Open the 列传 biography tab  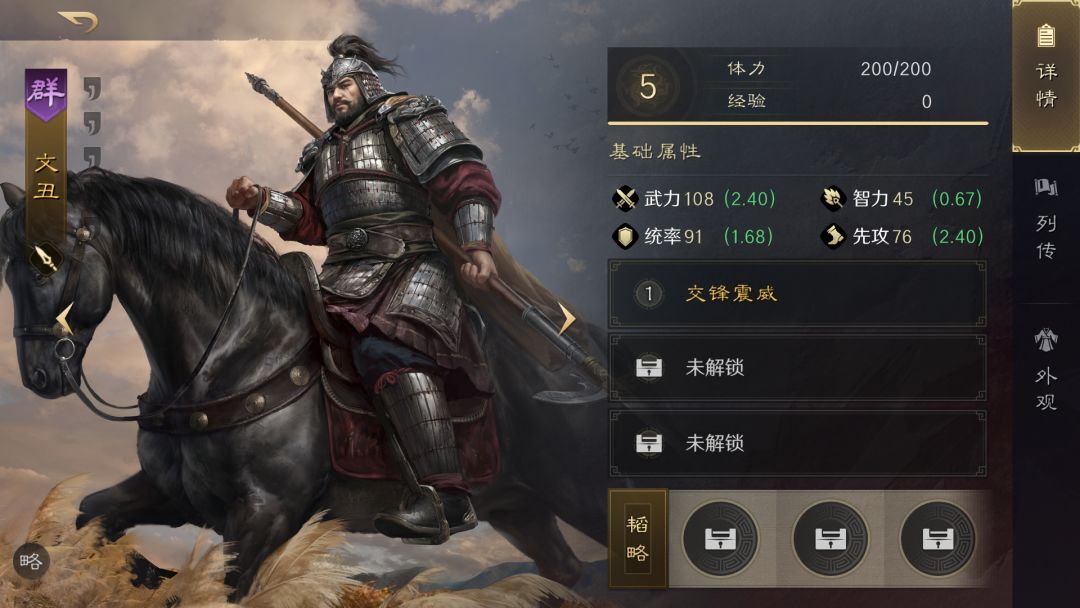1046,219
